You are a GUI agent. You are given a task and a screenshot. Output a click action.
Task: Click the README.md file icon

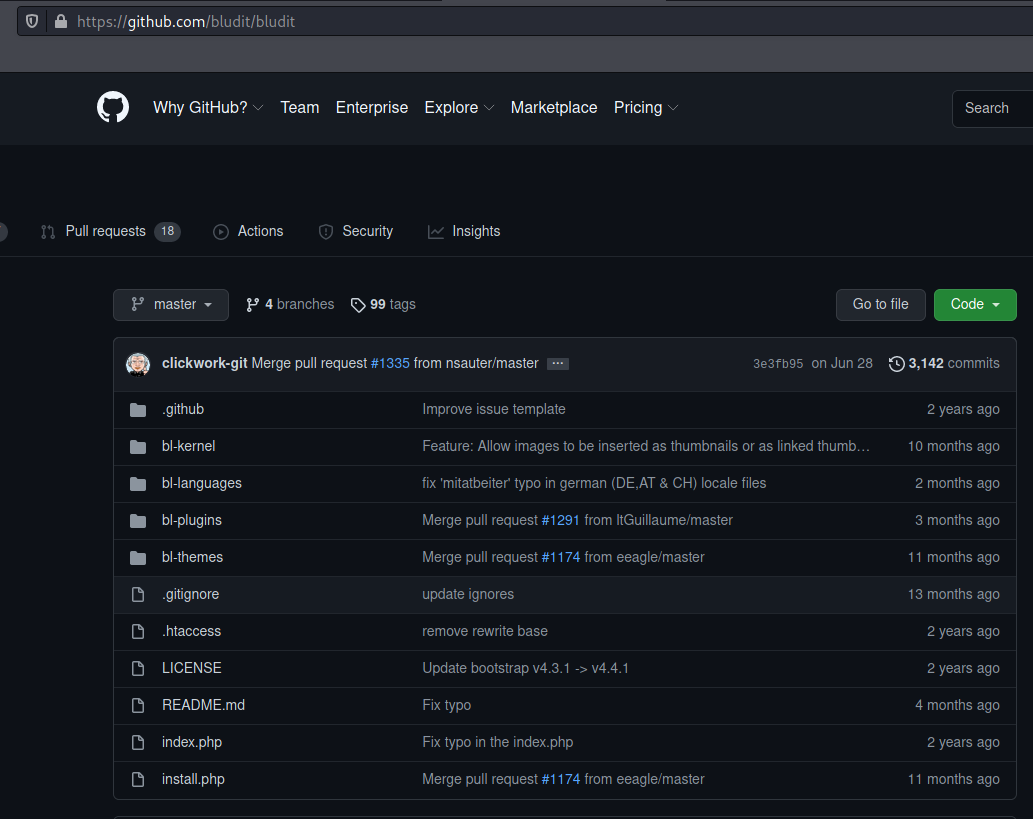[x=138, y=705]
